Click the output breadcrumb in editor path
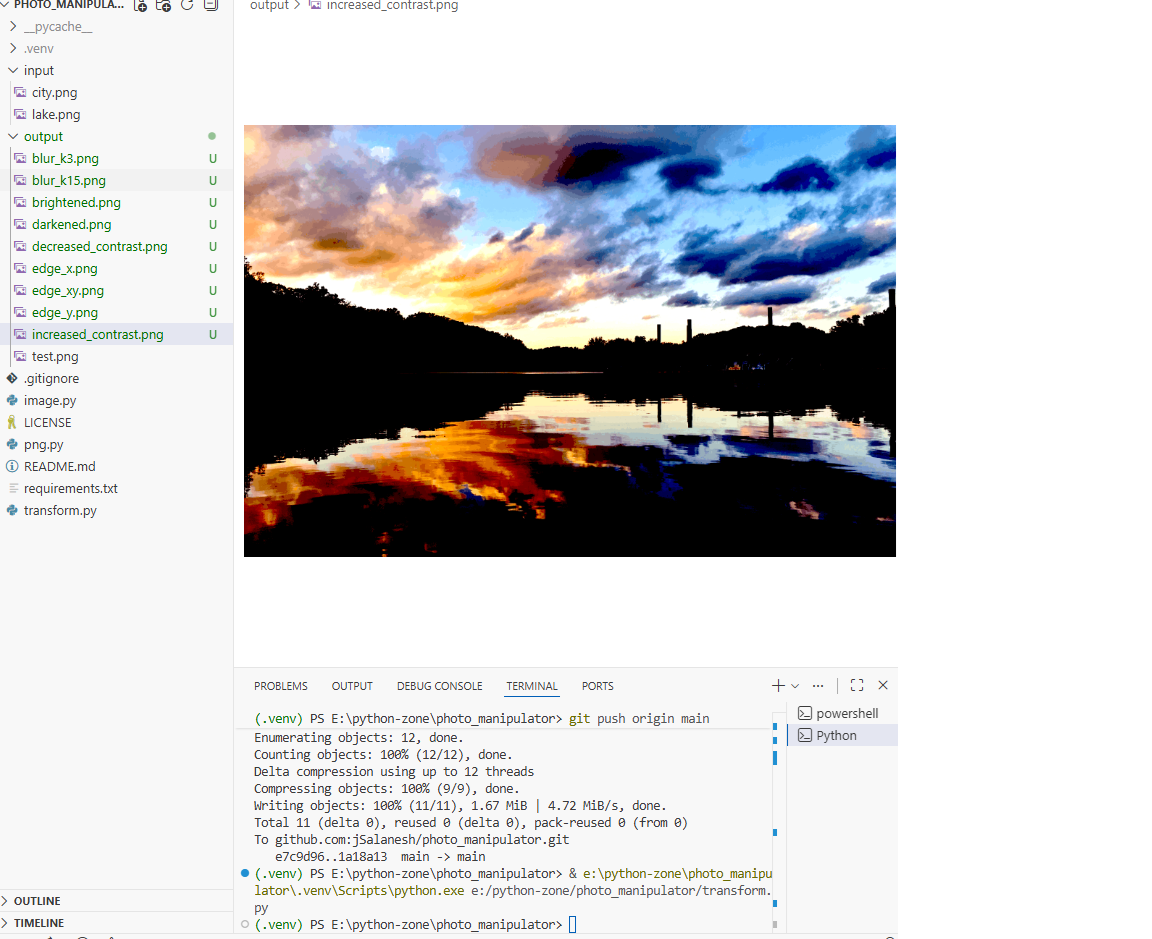This screenshot has width=1152, height=939. (x=269, y=6)
